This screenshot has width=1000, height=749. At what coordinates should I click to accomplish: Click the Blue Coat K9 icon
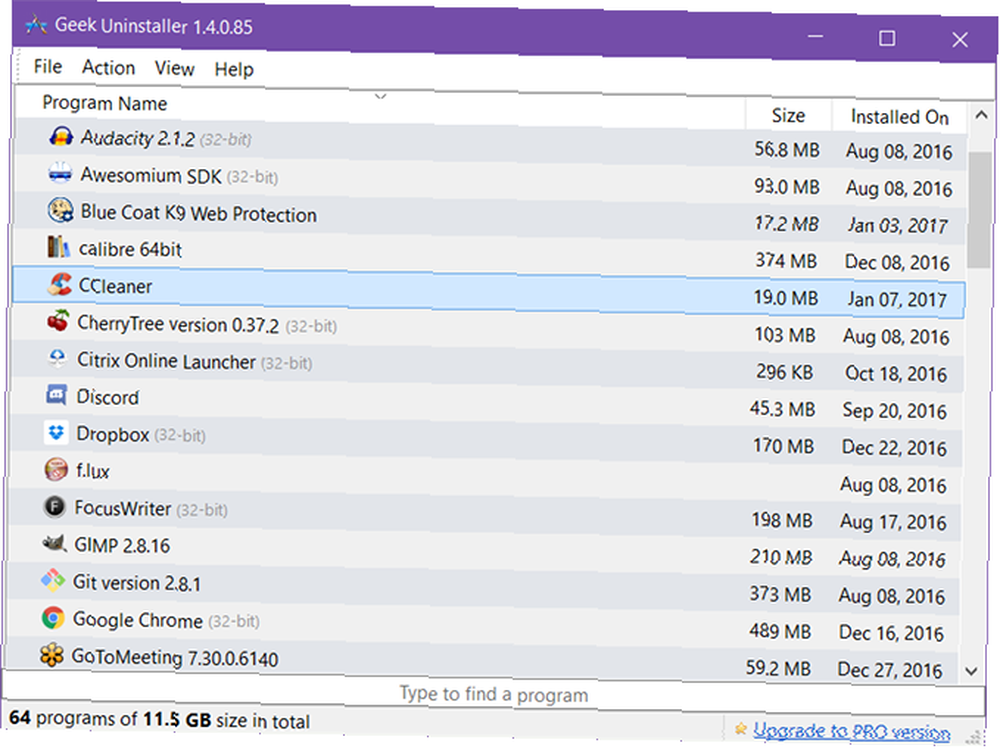click(x=61, y=210)
